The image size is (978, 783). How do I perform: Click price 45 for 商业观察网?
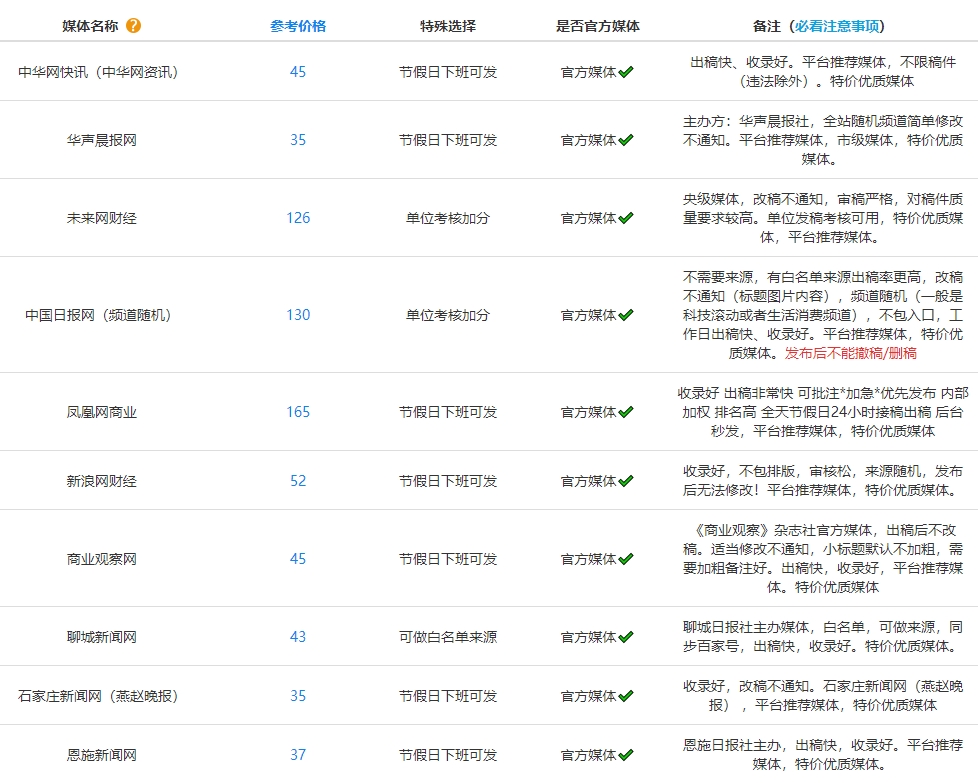coord(298,559)
